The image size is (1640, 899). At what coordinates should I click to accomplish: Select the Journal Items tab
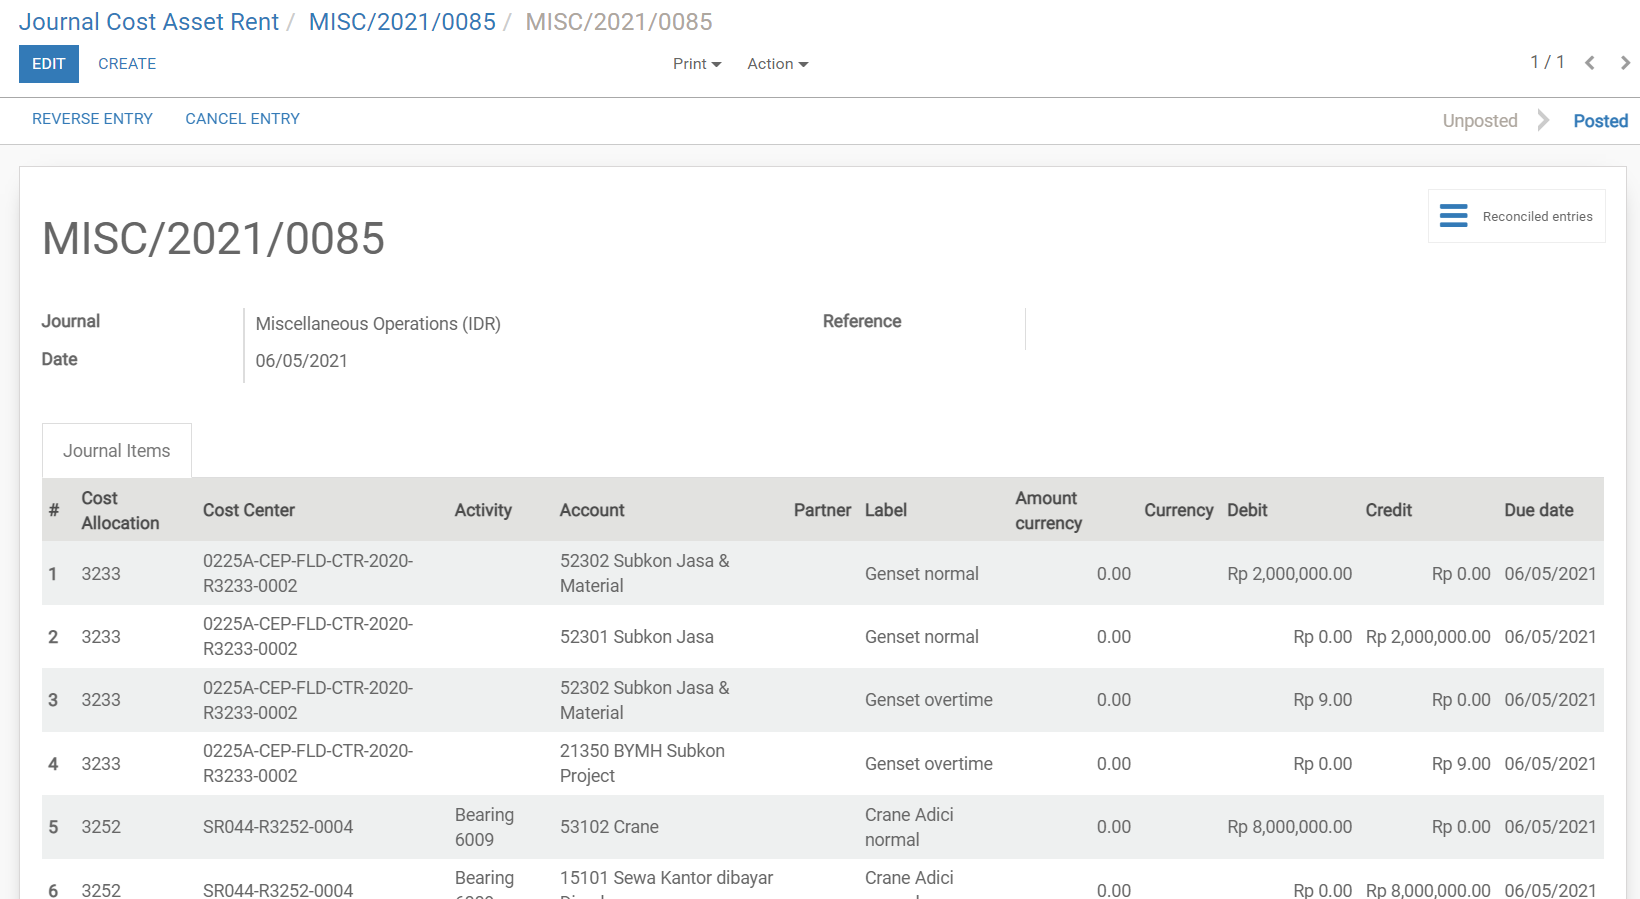(117, 451)
